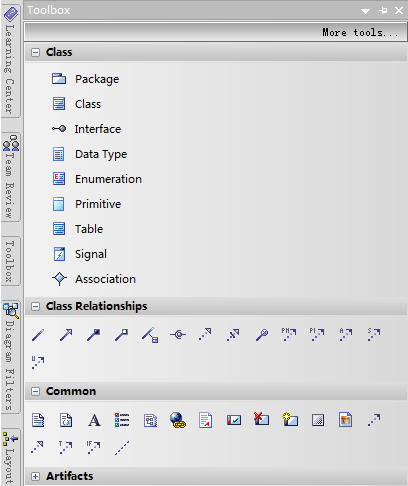Viewport: 408px width, 486px height.
Task: Select the generalization arrow in Class Relationships
Action: tap(66, 335)
